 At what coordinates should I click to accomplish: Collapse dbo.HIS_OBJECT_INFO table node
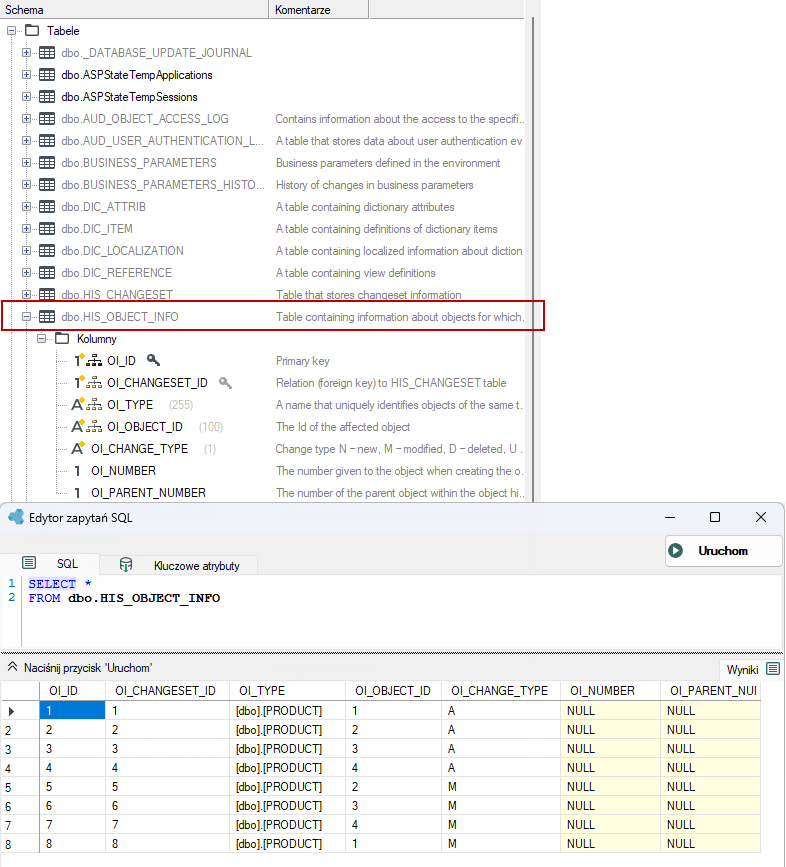[x=26, y=317]
